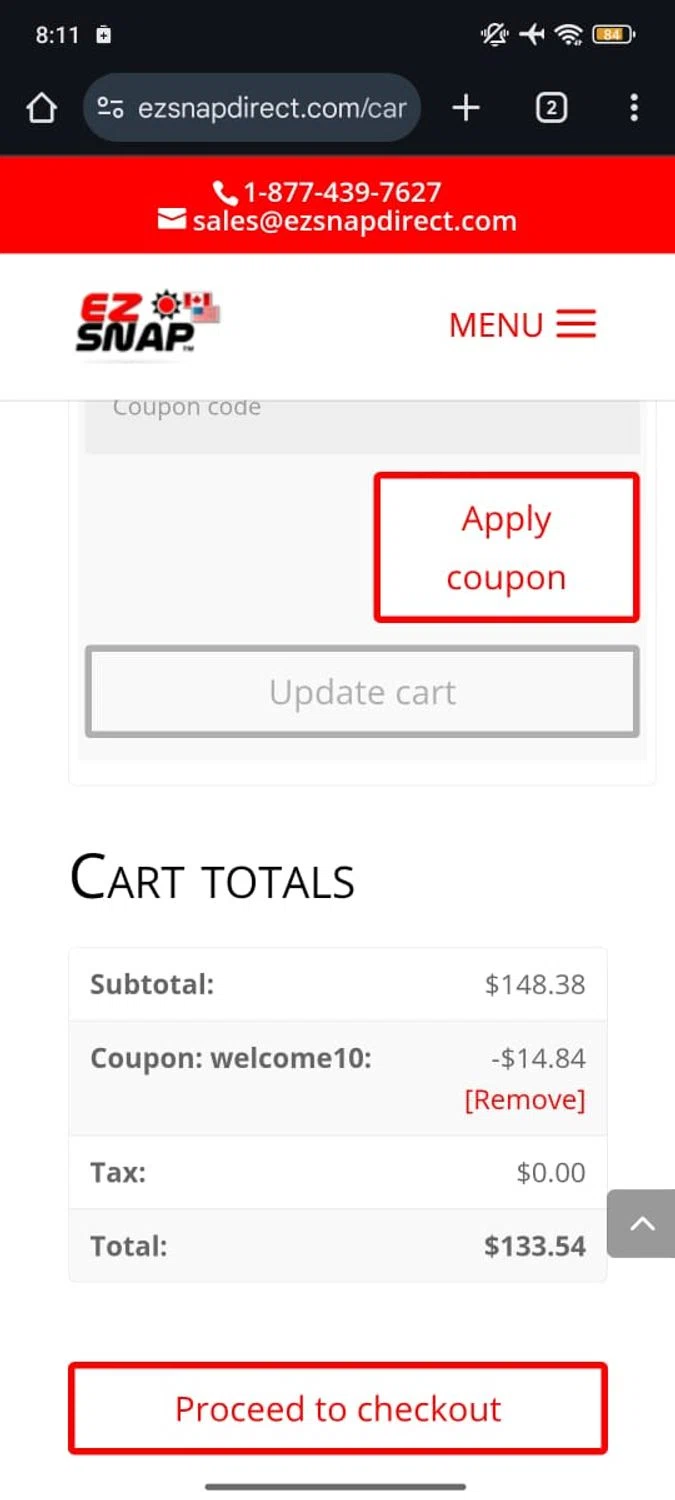Tap the battery indicator in status bar

pos(611,35)
